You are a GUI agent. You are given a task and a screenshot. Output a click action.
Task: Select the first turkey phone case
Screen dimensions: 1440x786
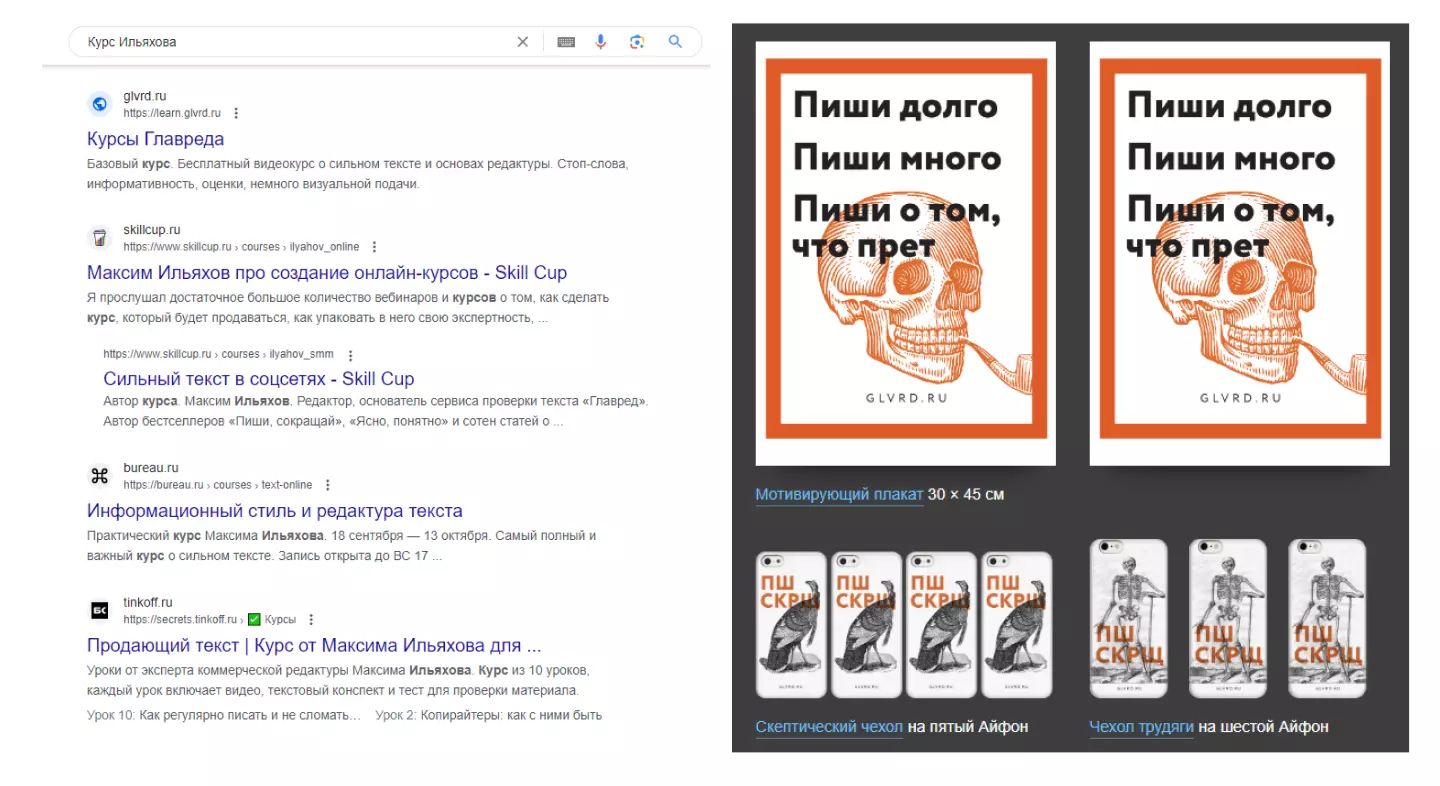(791, 625)
